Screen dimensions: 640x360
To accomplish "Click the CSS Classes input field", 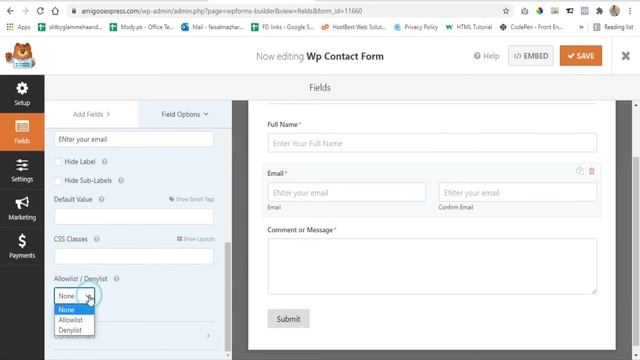I will 134,256.
